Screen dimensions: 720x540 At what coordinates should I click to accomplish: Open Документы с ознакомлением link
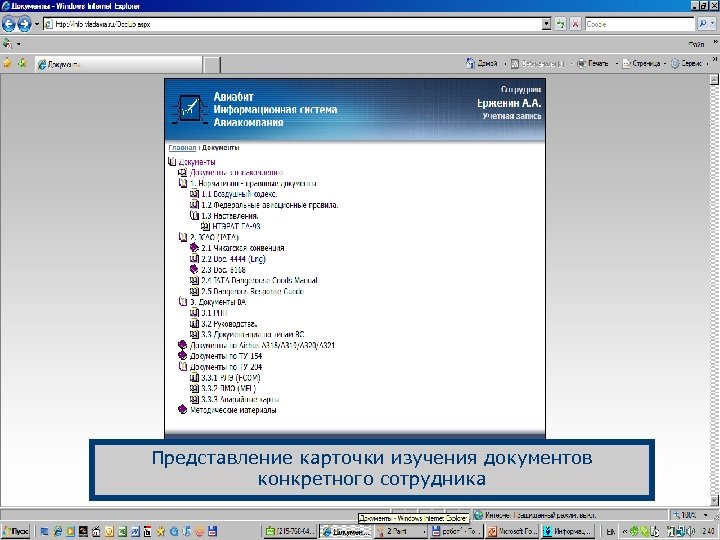(x=236, y=173)
